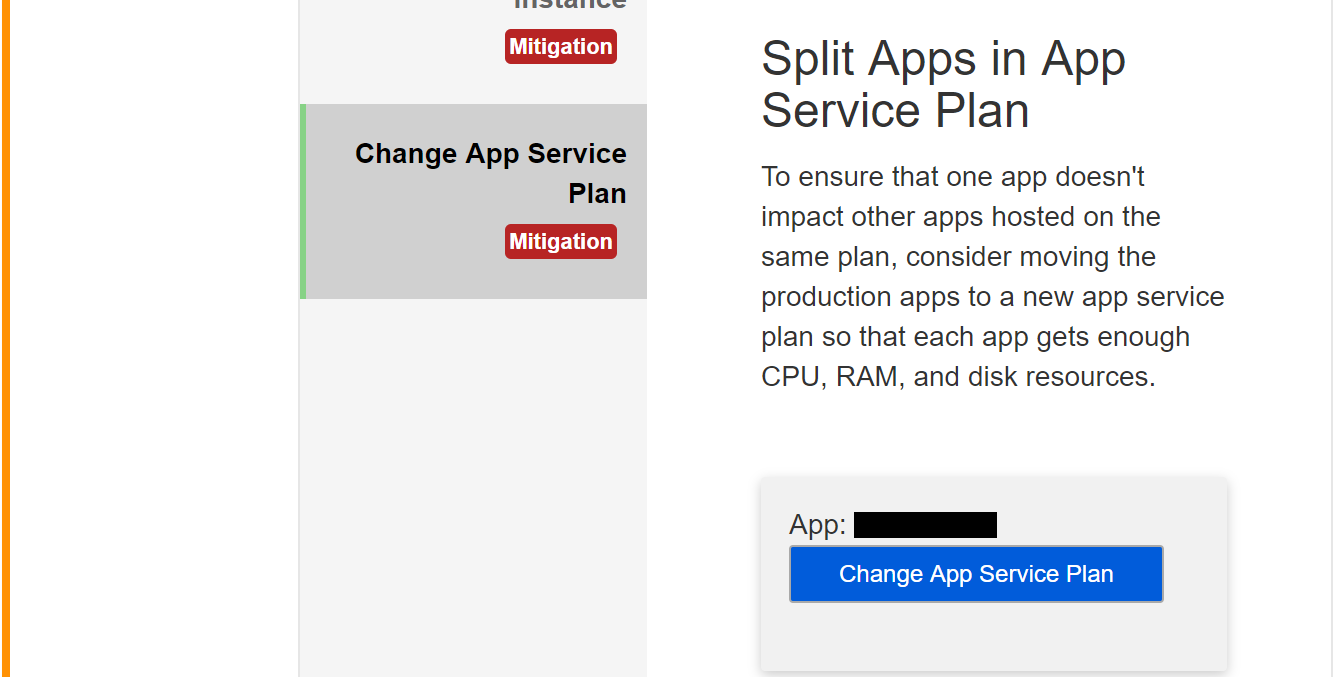Click the blue Change App Service Plan button

pyautogui.click(x=976, y=574)
